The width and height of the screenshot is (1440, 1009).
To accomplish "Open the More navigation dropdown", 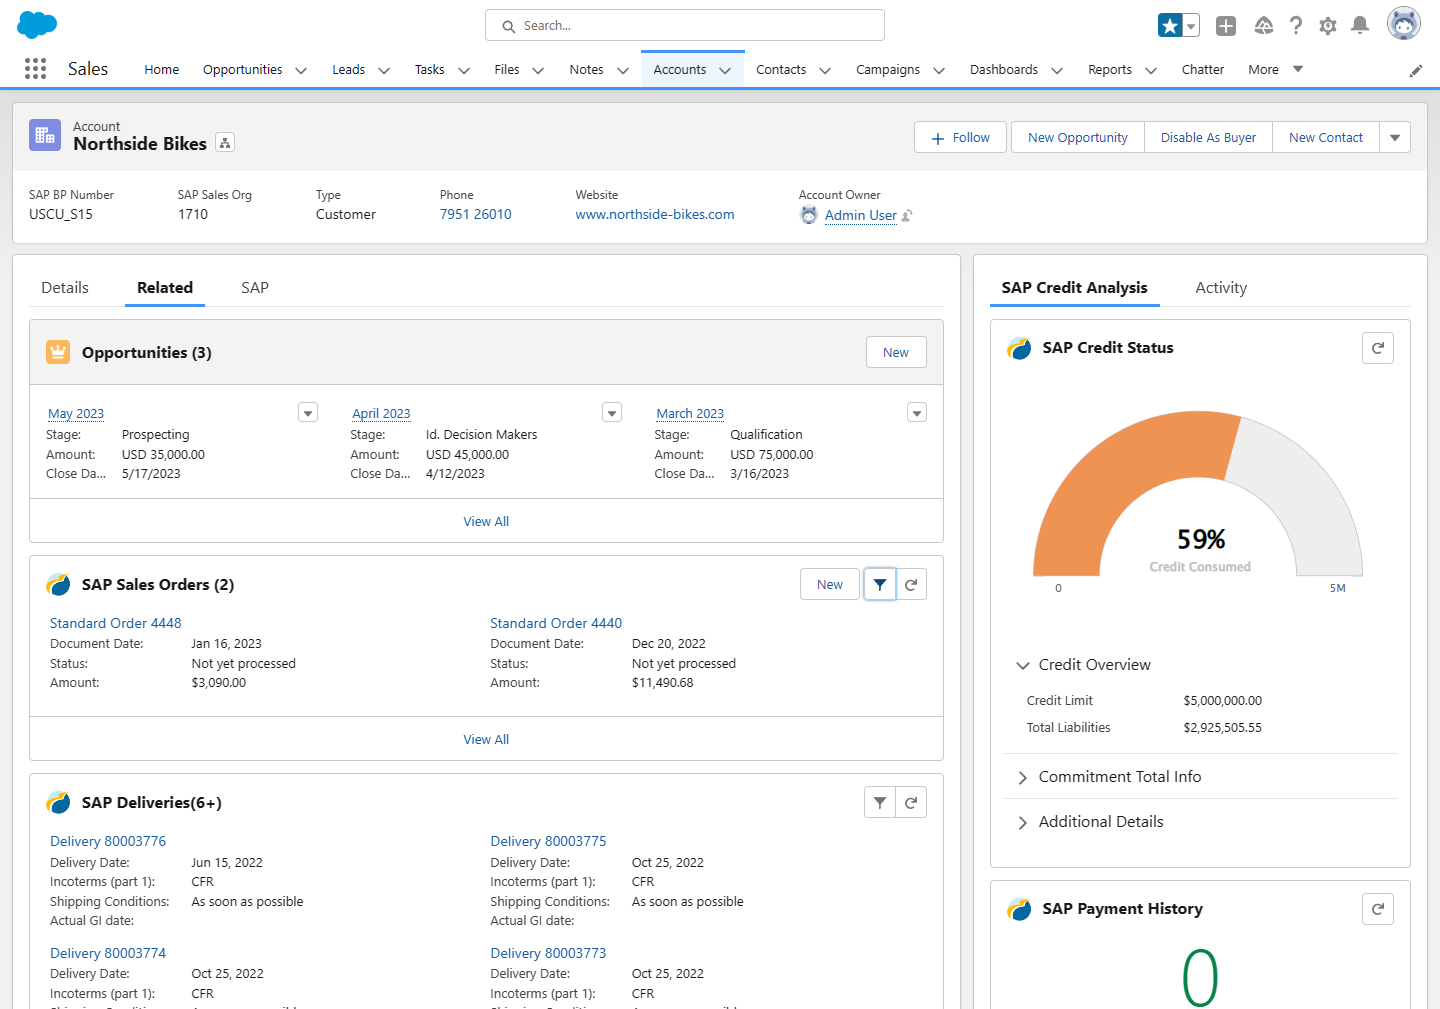I will 1275,69.
